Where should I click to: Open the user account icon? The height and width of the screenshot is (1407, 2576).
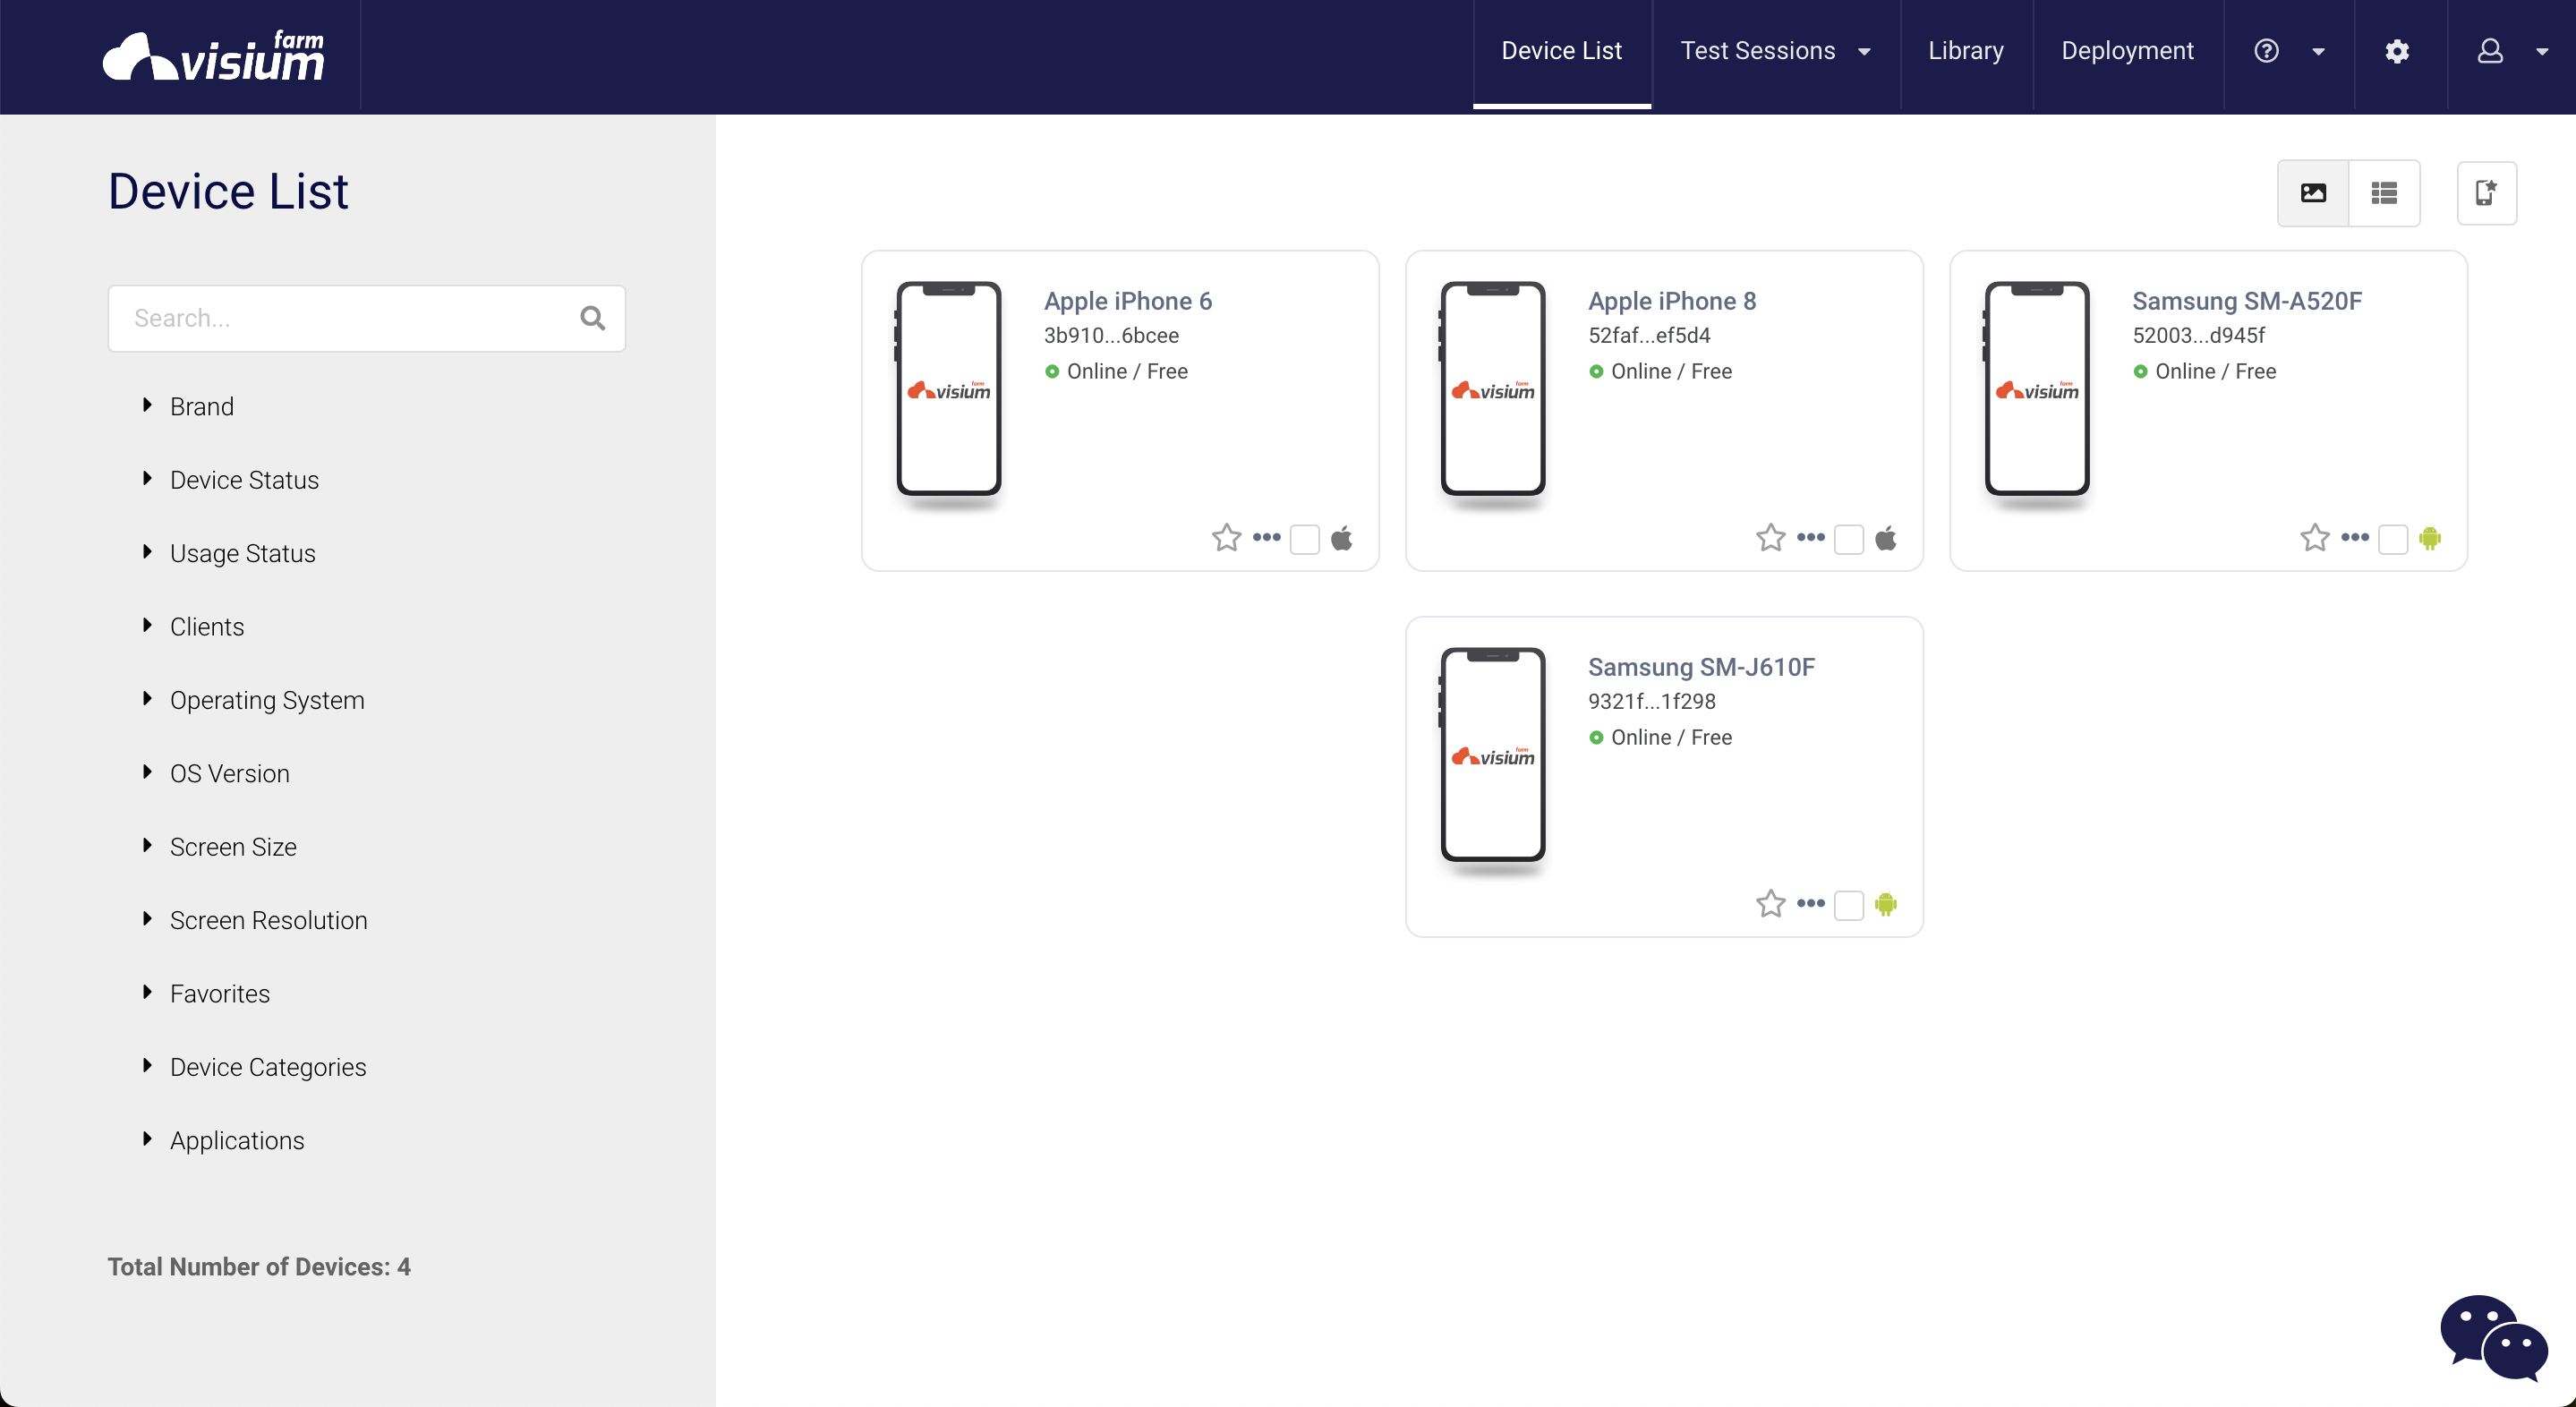coord(2489,51)
